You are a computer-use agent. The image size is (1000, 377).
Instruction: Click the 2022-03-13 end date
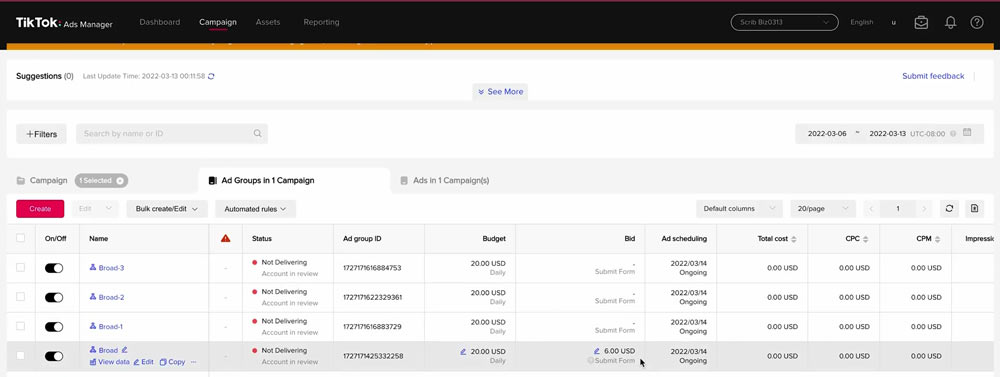pos(888,134)
